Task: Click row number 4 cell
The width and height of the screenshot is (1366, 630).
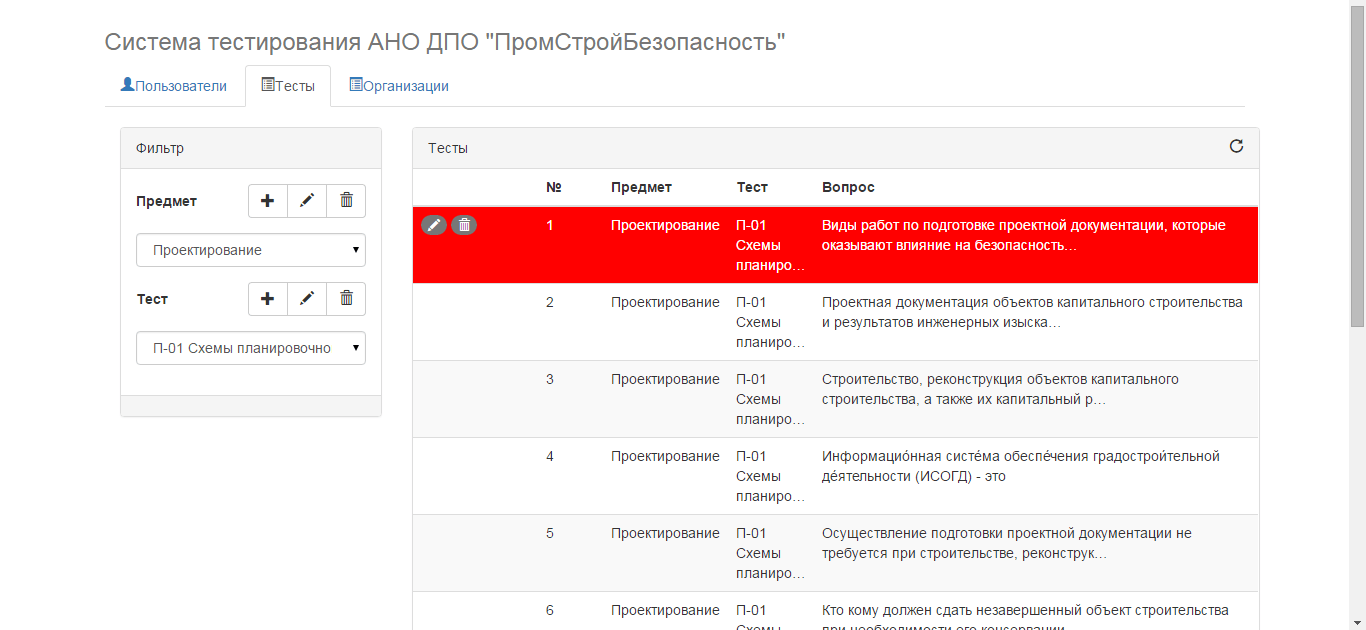Action: [549, 456]
